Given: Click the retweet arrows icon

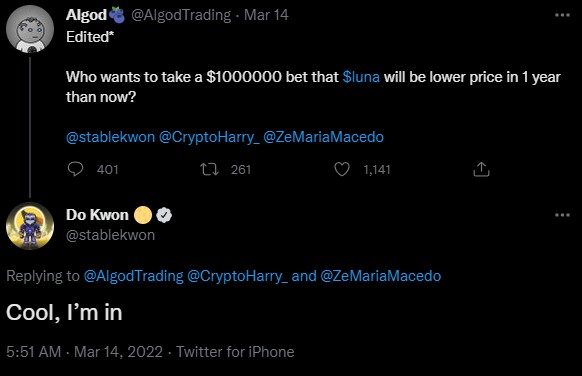Looking at the screenshot, I should pos(210,170).
